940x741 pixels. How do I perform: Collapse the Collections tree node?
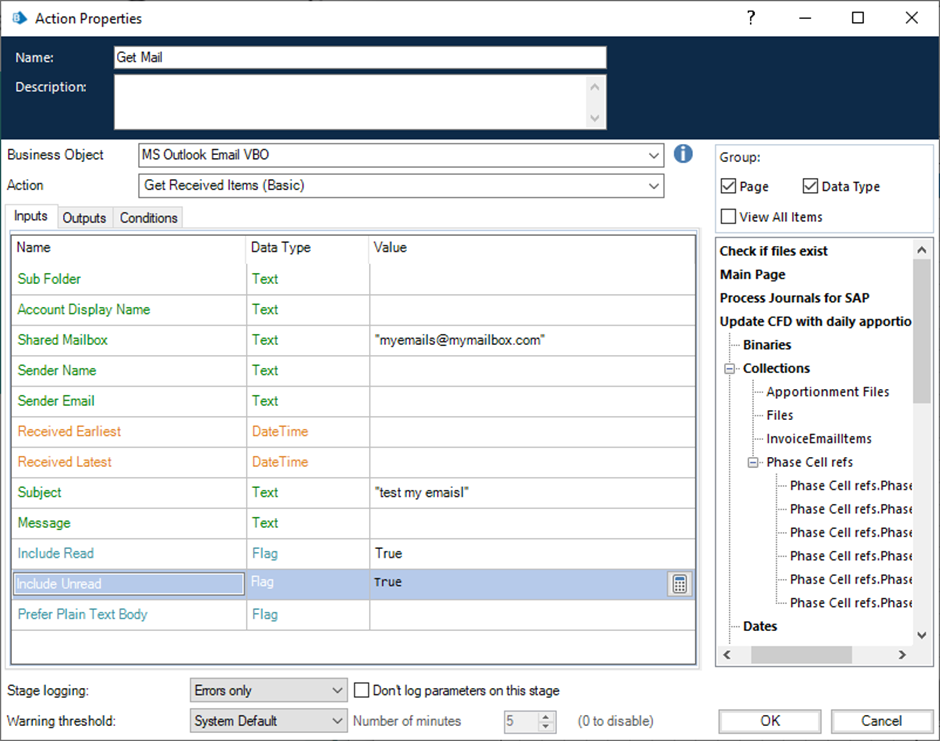[729, 368]
